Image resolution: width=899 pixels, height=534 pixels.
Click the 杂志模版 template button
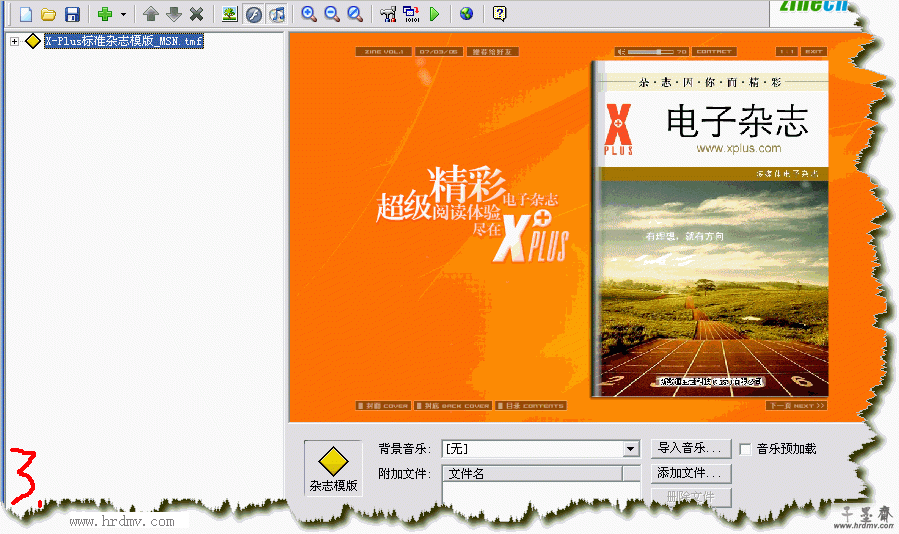pyautogui.click(x=333, y=468)
